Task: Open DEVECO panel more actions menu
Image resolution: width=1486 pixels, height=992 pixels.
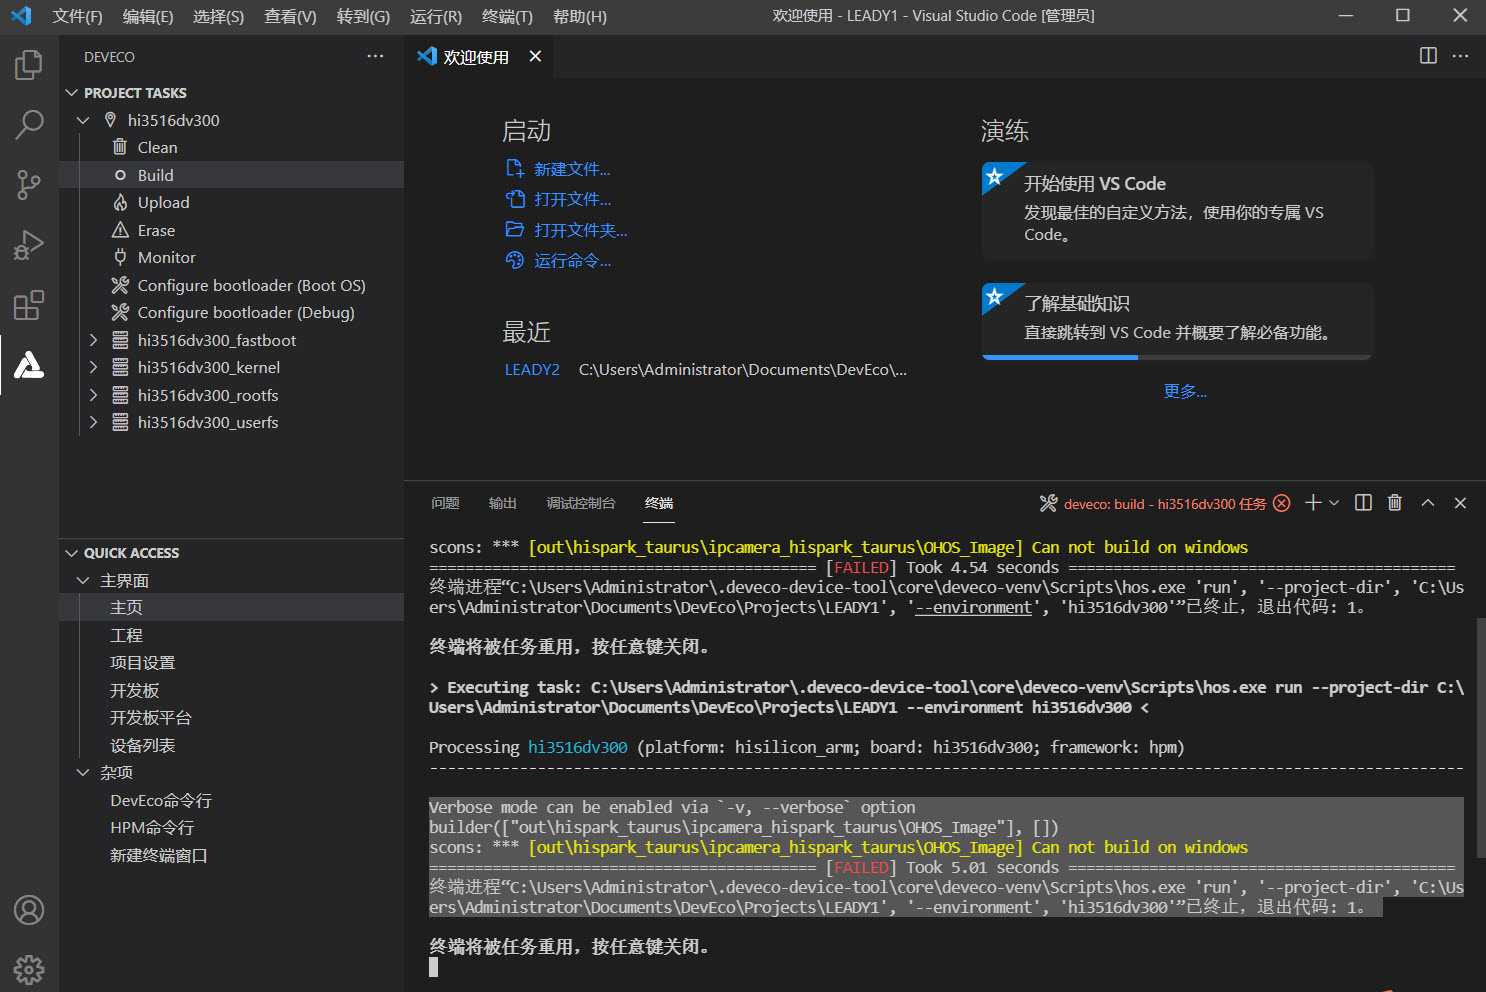Action: click(375, 56)
